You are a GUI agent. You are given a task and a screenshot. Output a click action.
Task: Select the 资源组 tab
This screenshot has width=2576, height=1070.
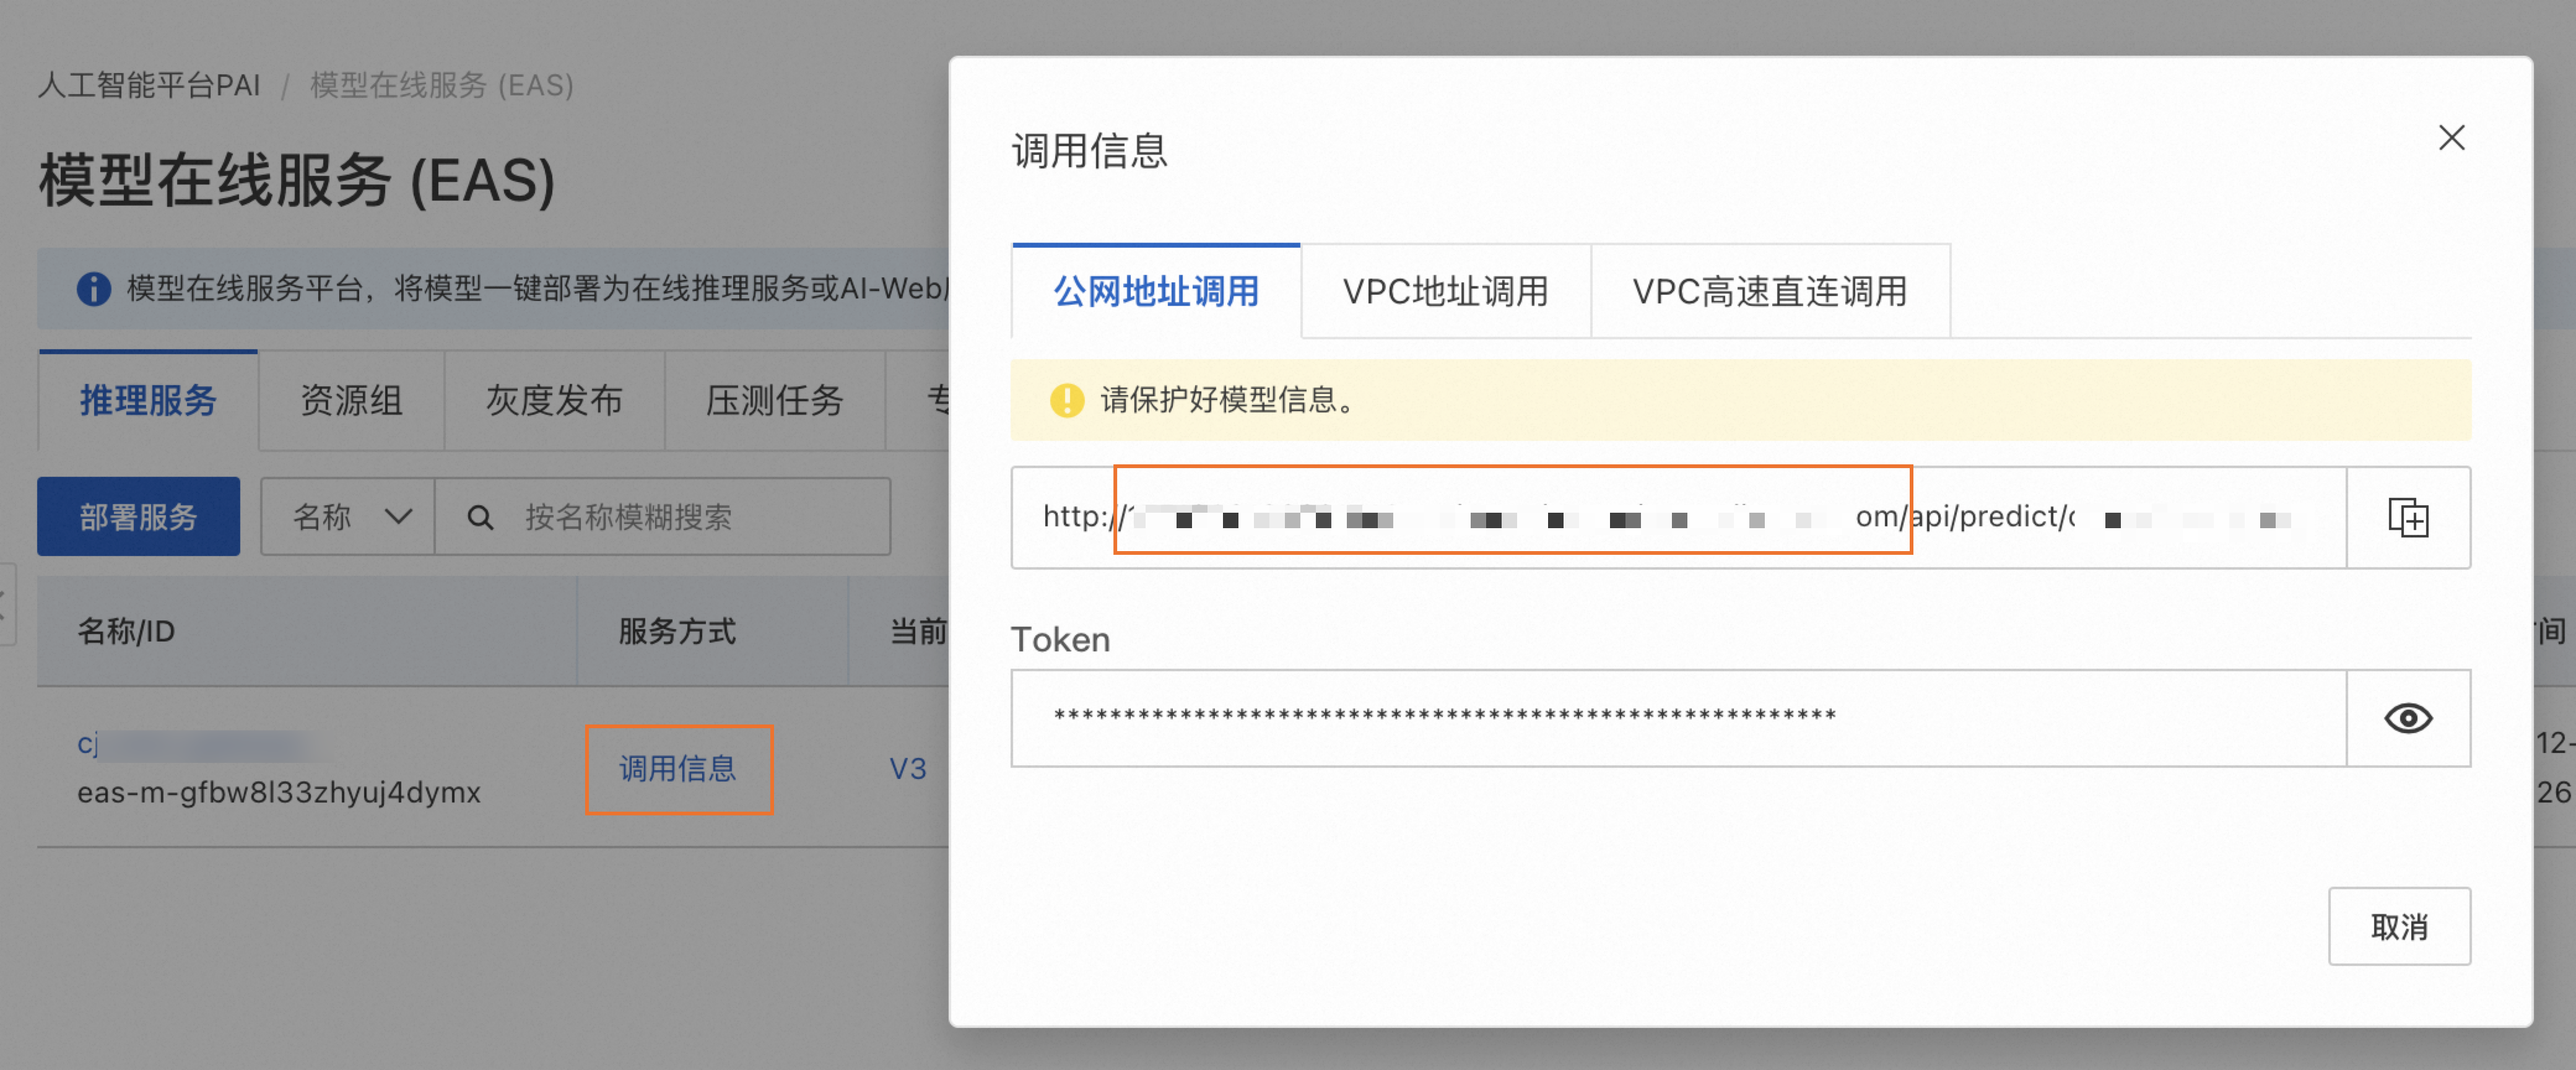(351, 400)
